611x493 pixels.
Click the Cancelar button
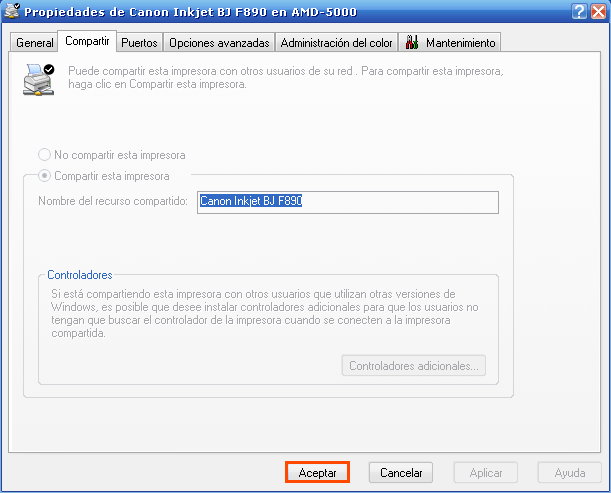coord(401,472)
